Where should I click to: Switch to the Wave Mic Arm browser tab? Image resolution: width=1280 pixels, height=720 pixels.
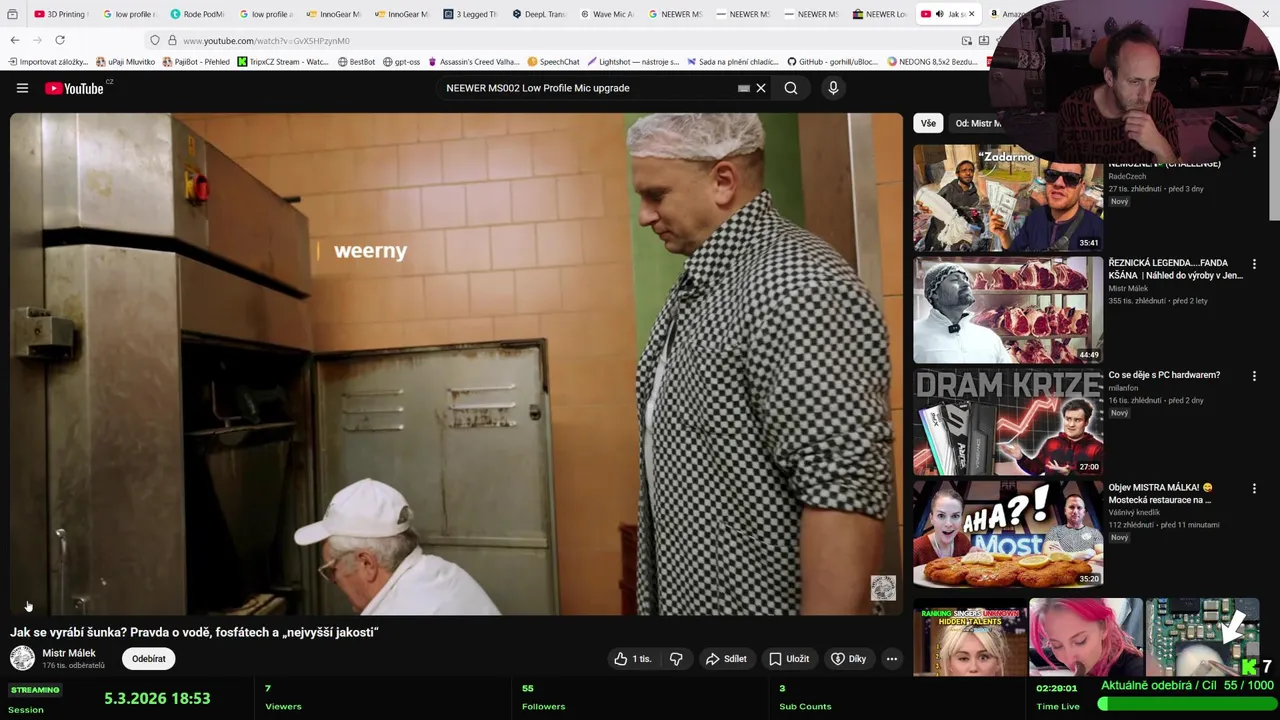click(607, 14)
